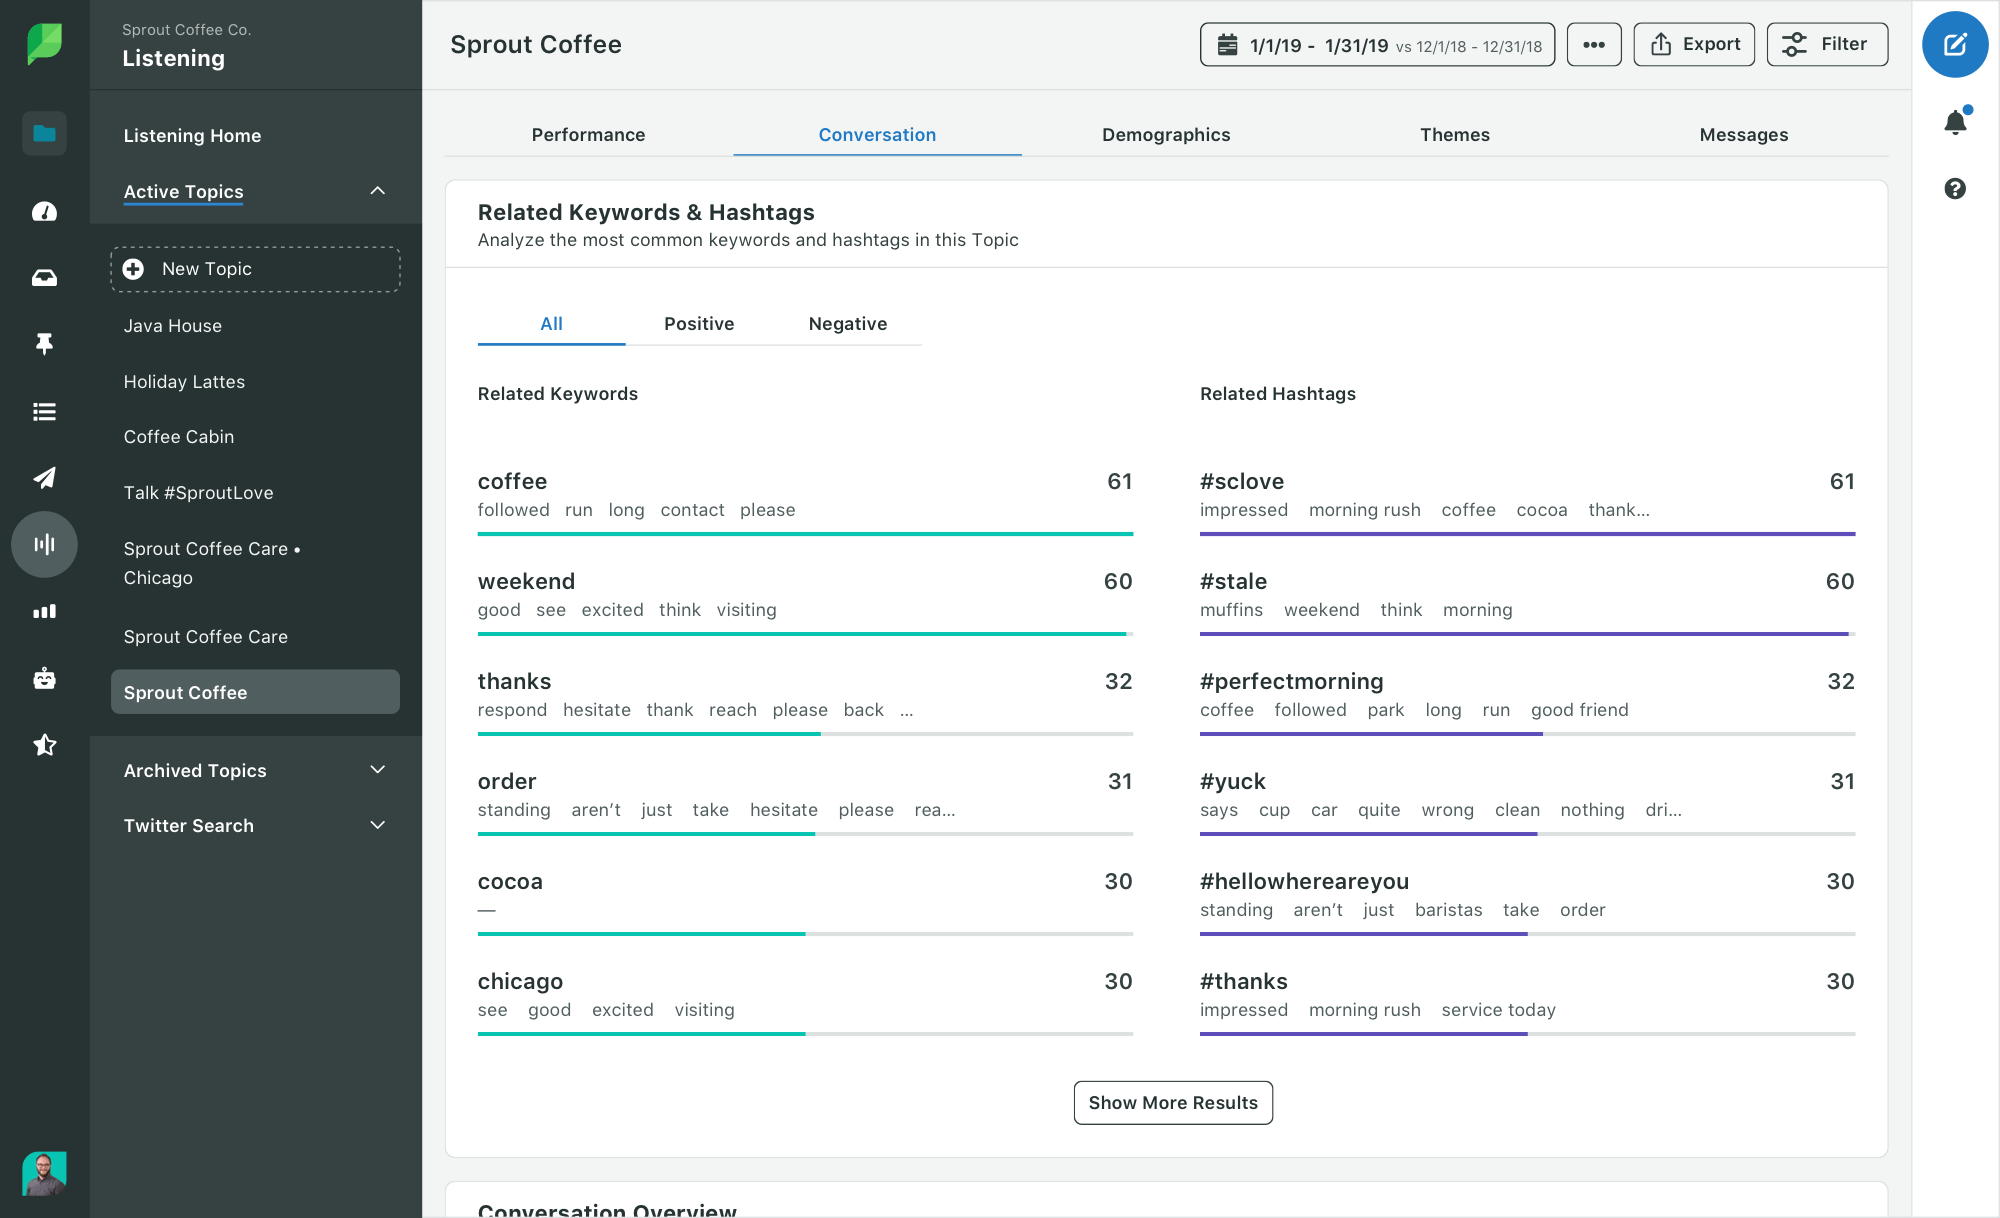Switch keyword filter to Negative
The height and width of the screenshot is (1218, 2000).
point(848,324)
